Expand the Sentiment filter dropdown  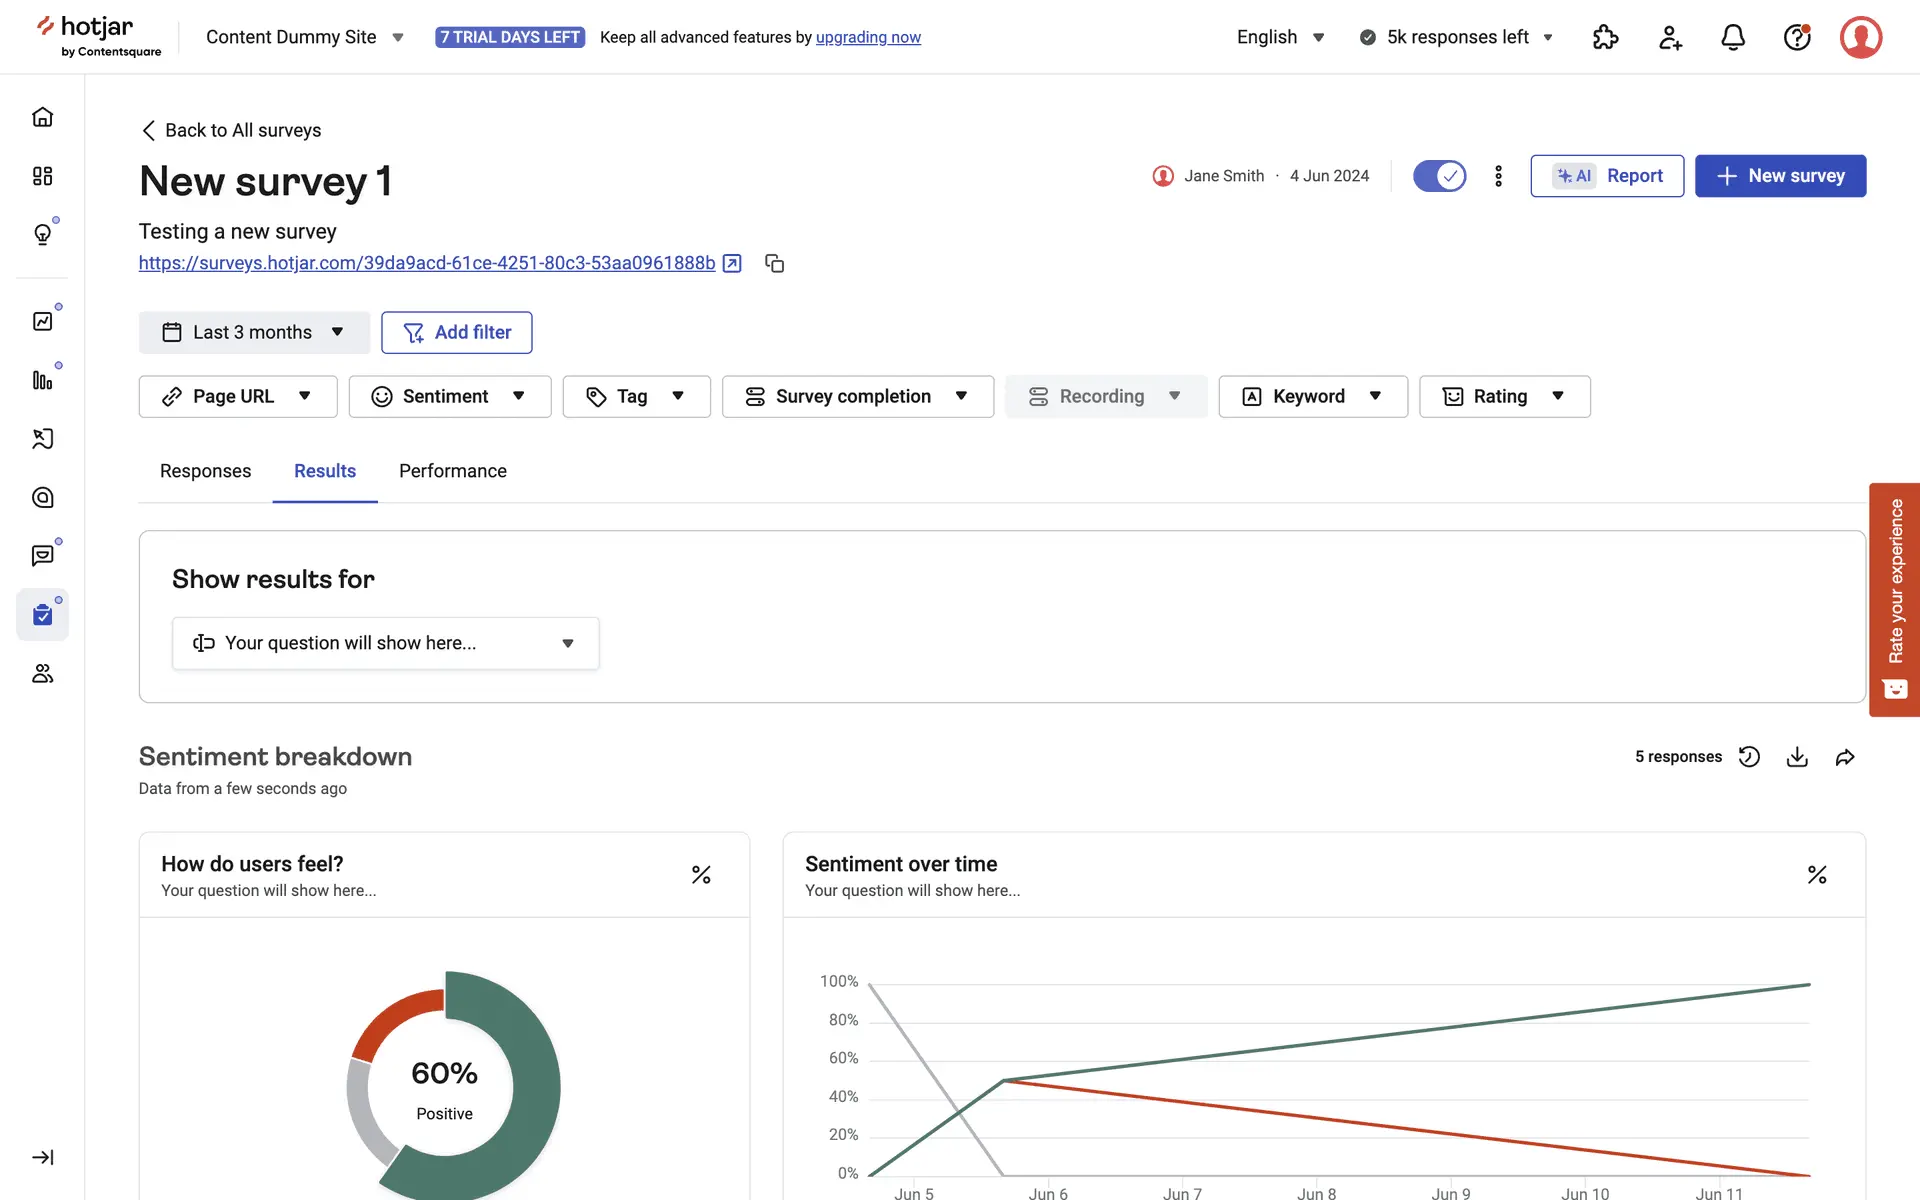[x=449, y=397]
